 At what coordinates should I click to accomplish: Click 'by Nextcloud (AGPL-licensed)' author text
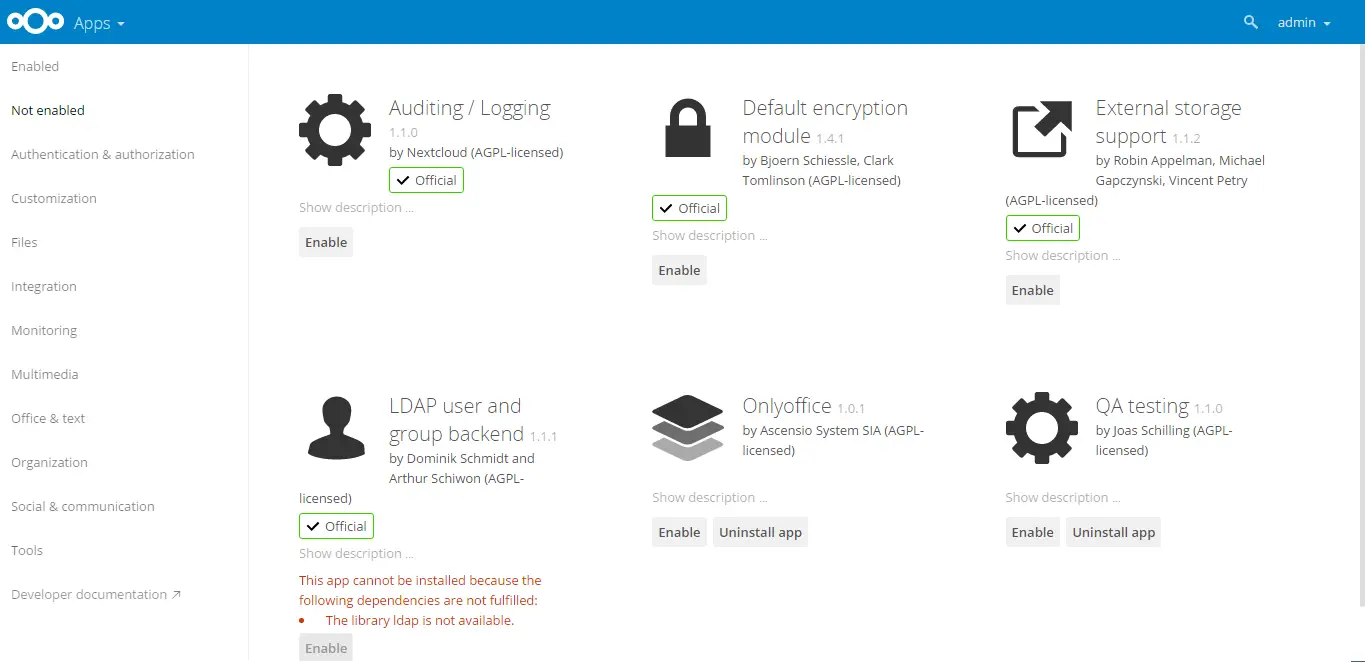point(476,152)
